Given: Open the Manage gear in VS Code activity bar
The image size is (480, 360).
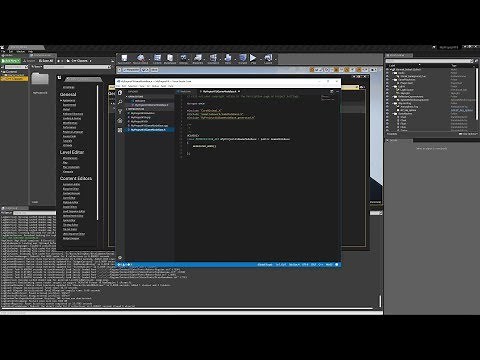Looking at the screenshot, I should pos(120,258).
